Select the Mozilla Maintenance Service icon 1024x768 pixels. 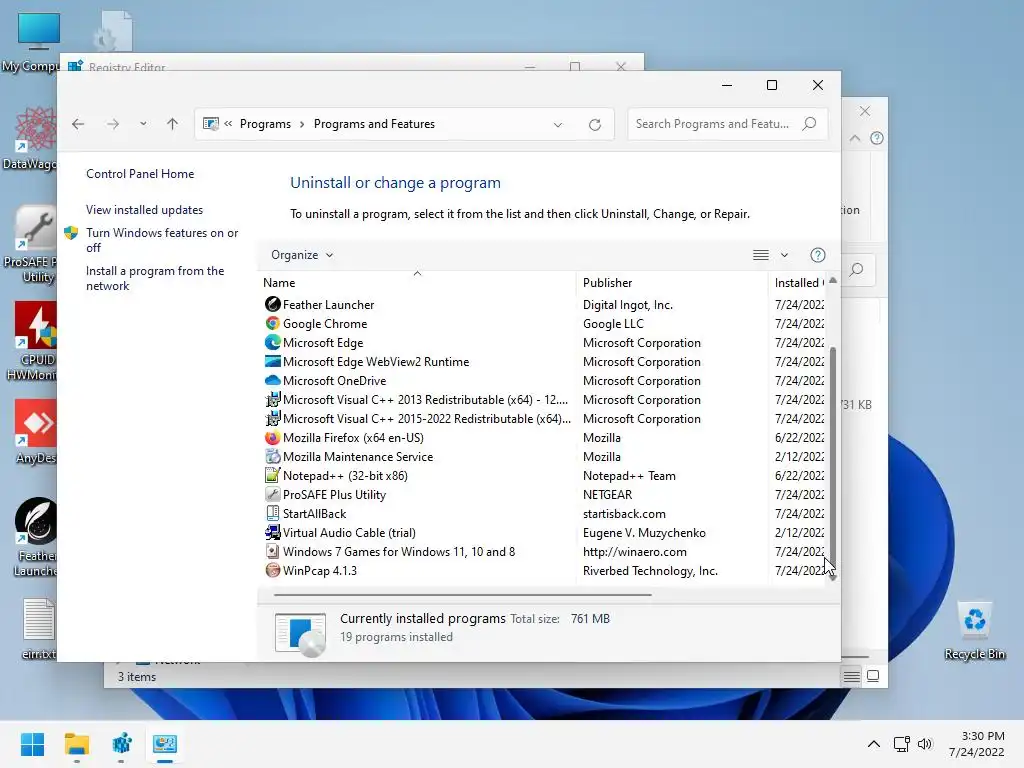(272, 456)
